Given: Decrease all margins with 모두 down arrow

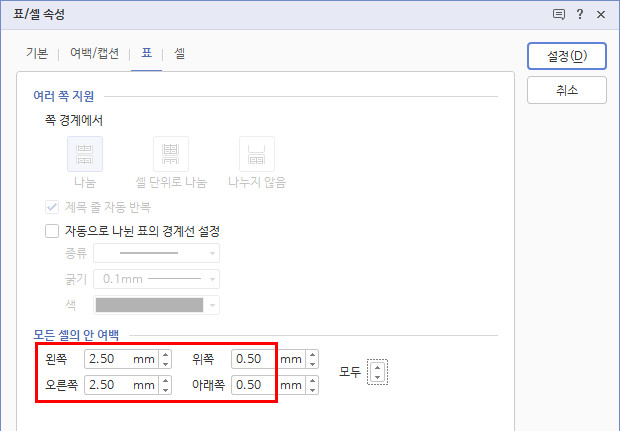Looking at the screenshot, I should (x=378, y=377).
